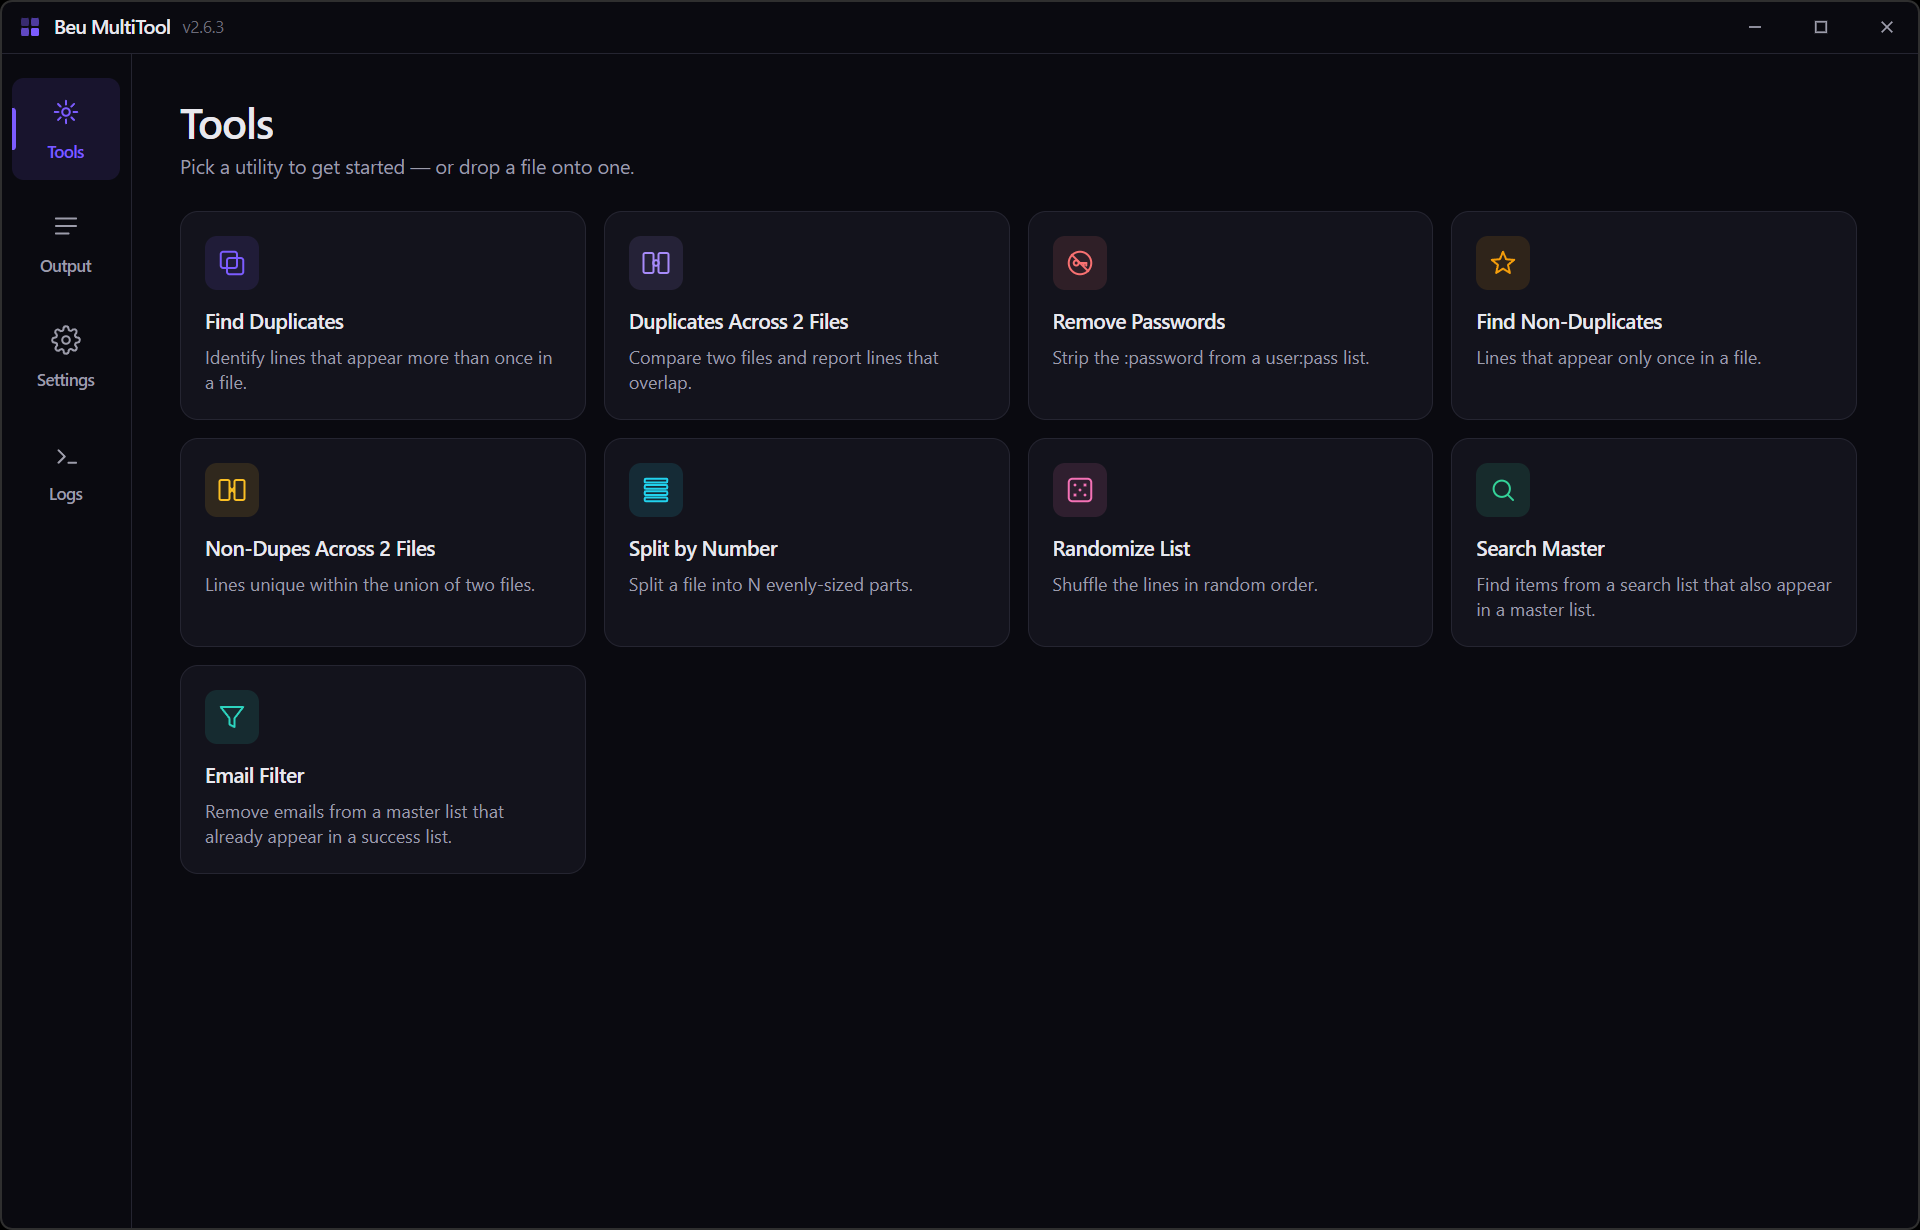This screenshot has height=1230, width=1920.
Task: Click the Search Master magnifier icon
Action: pos(1503,490)
